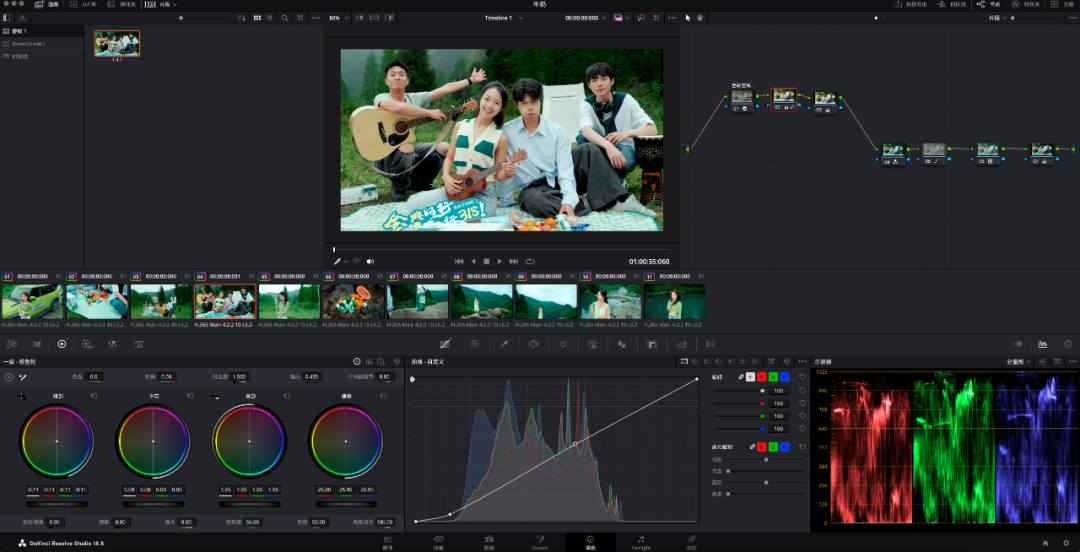The image size is (1080, 552).
Task: Toggle the luminance Y curve channel
Action: pyautogui.click(x=752, y=377)
